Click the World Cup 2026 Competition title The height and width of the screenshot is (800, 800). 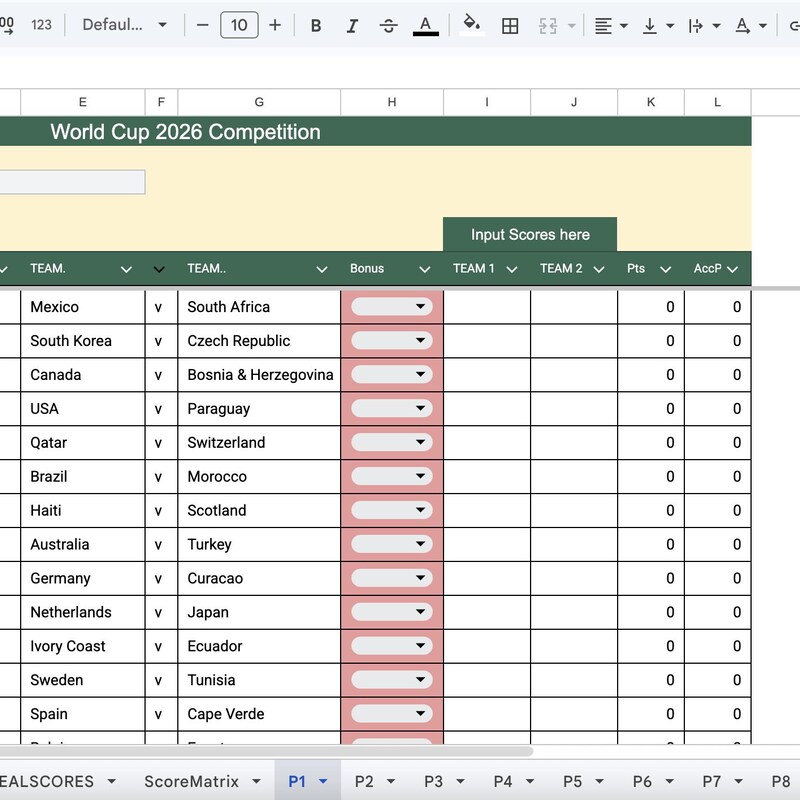pos(185,132)
